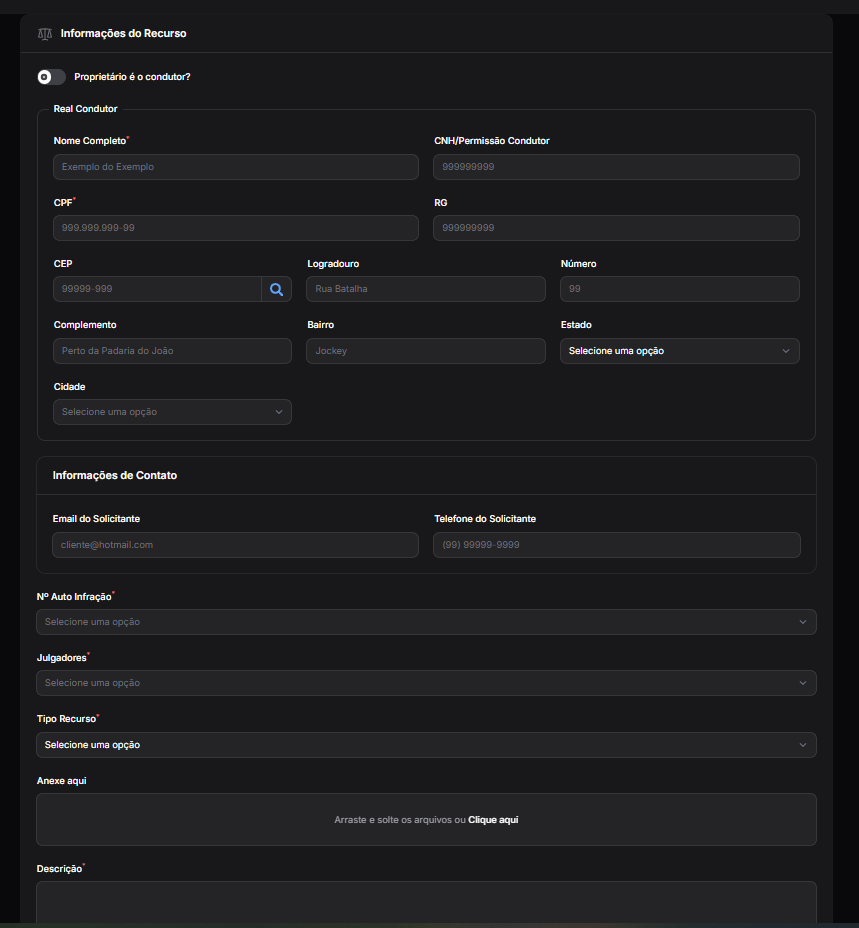Click the Logradouro input field
Viewport: 859px width, 928px height.
(x=425, y=289)
